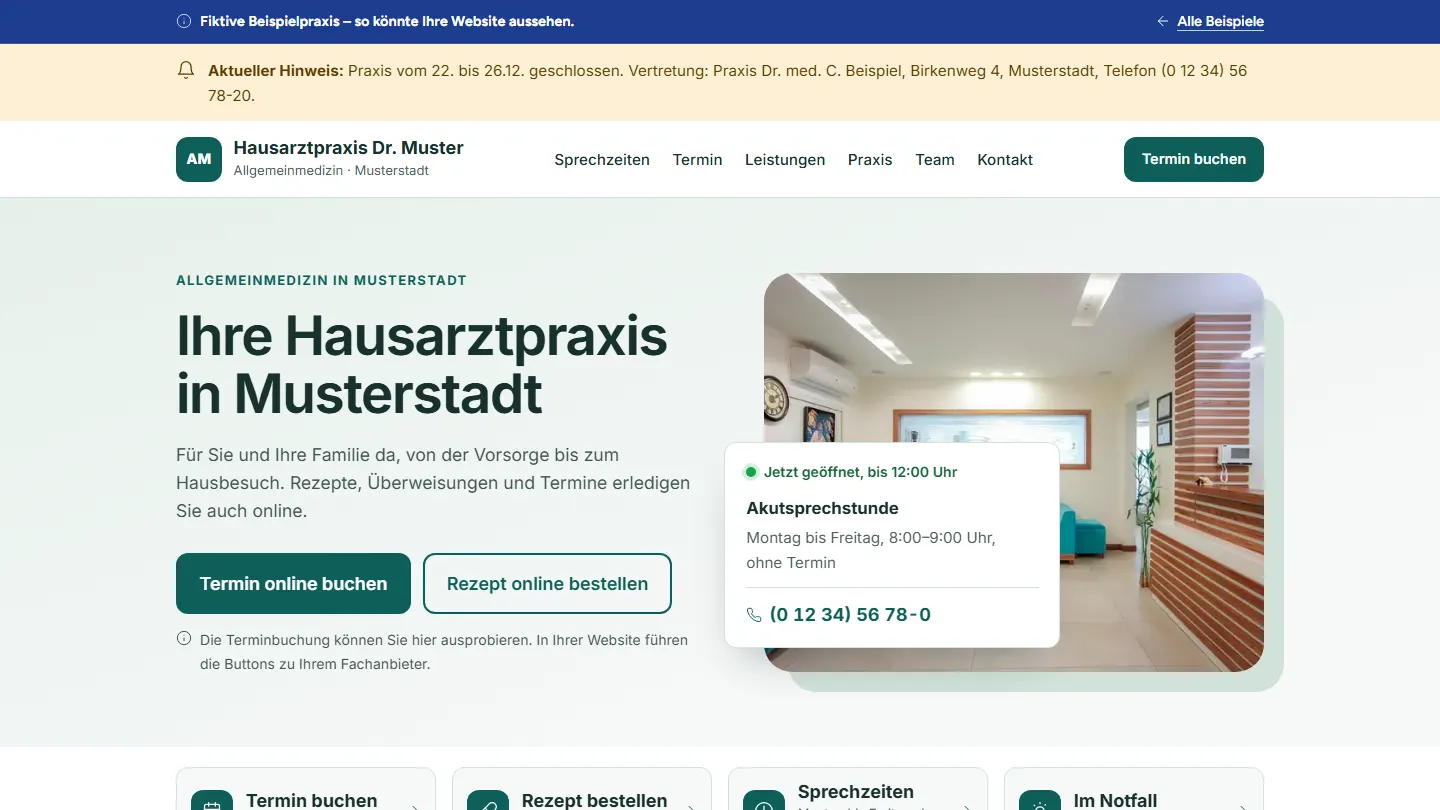Call the phone number (0 12 34) 56 78-0
Screen dimensions: 1440x810
pyautogui.click(x=850, y=615)
